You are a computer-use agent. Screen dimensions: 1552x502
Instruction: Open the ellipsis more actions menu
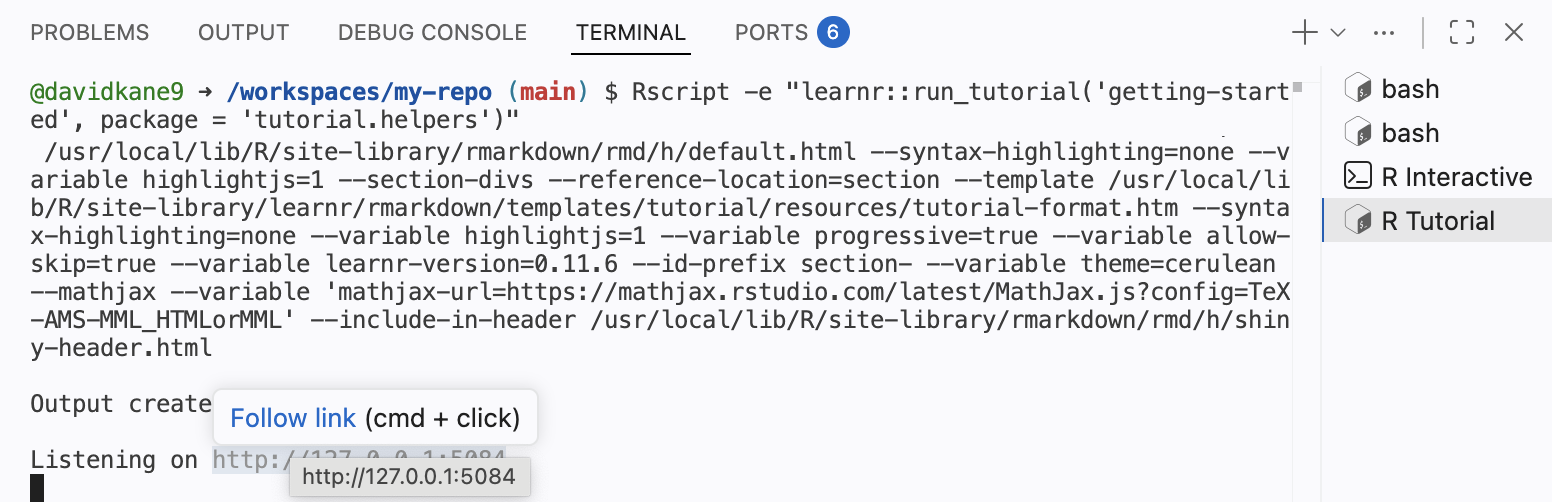(x=1384, y=33)
